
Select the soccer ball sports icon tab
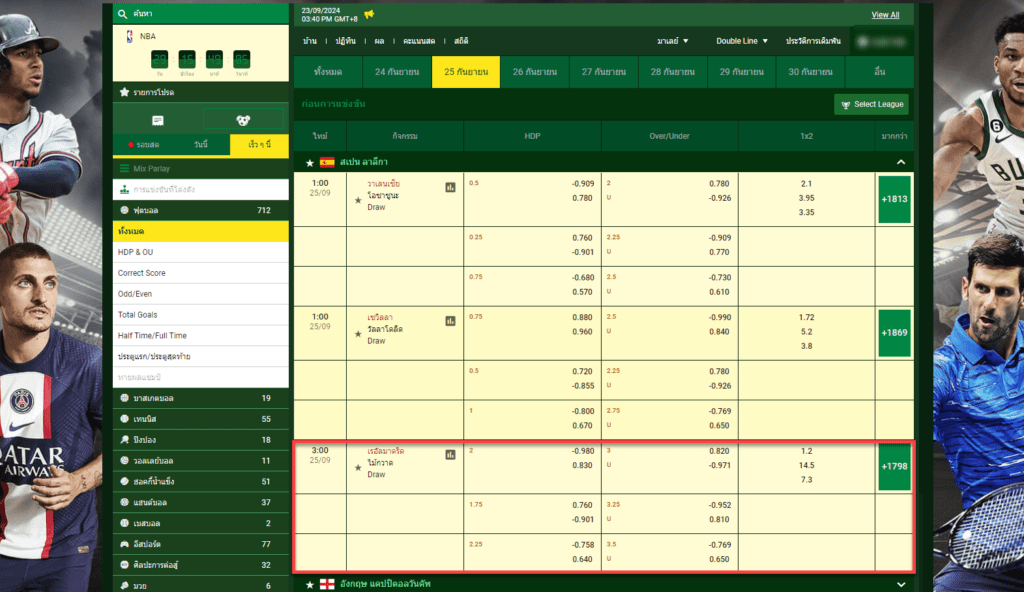click(x=243, y=120)
